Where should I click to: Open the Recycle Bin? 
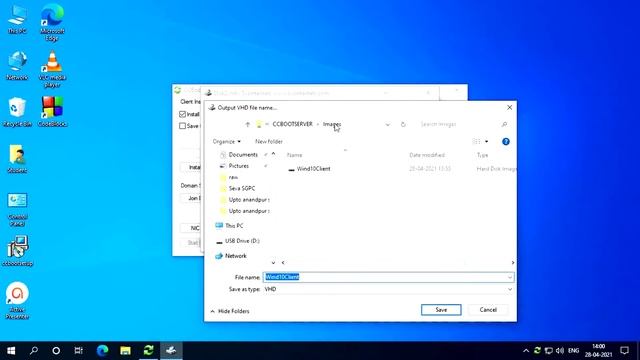[17, 112]
